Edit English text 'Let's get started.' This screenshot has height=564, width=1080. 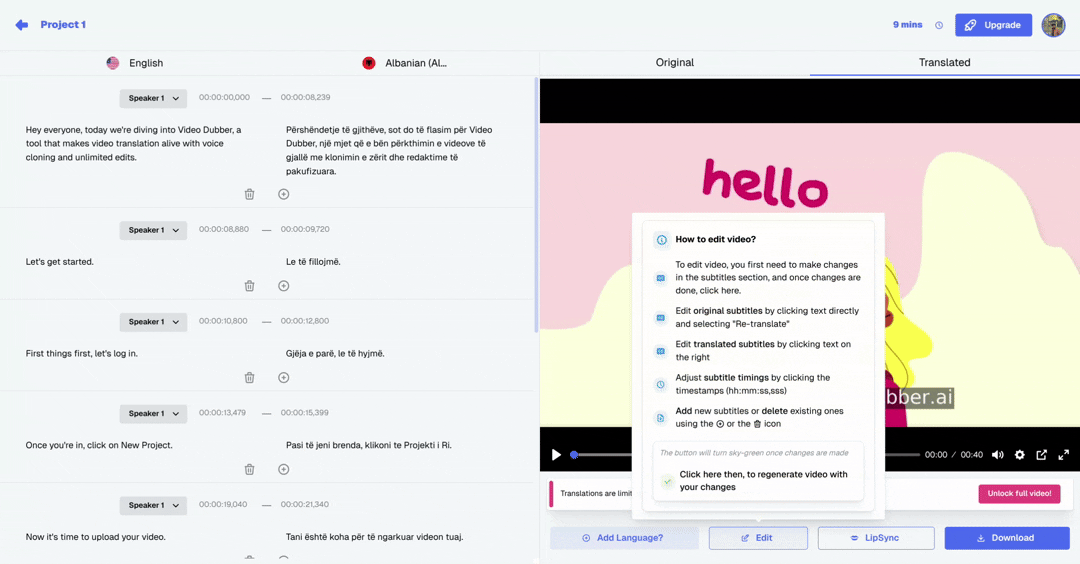59,262
